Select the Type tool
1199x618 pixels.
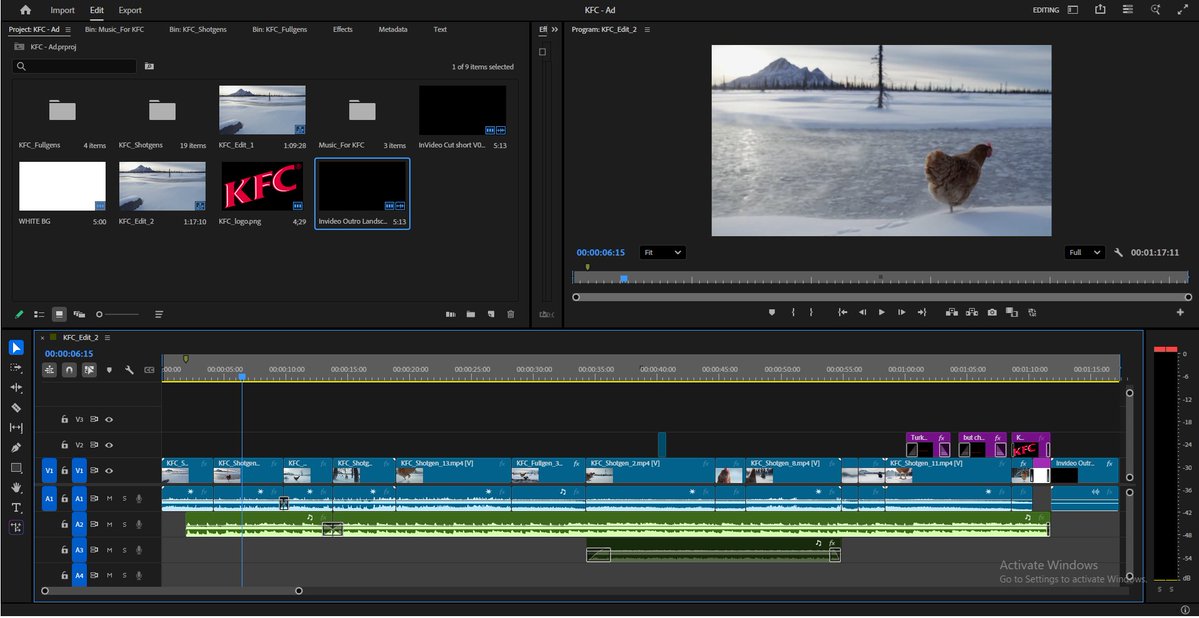[16, 507]
